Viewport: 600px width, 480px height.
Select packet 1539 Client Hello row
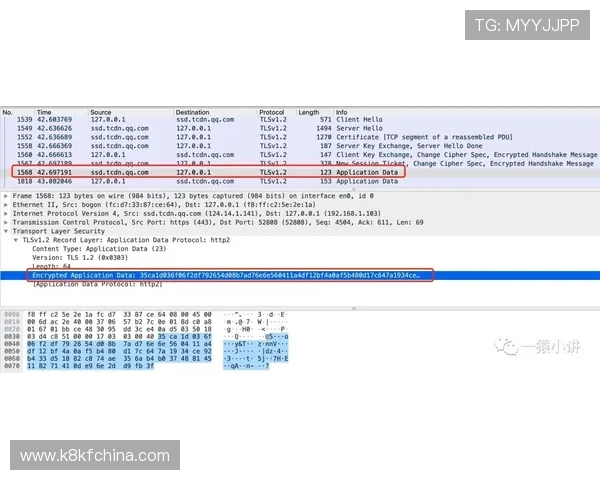[300, 120]
